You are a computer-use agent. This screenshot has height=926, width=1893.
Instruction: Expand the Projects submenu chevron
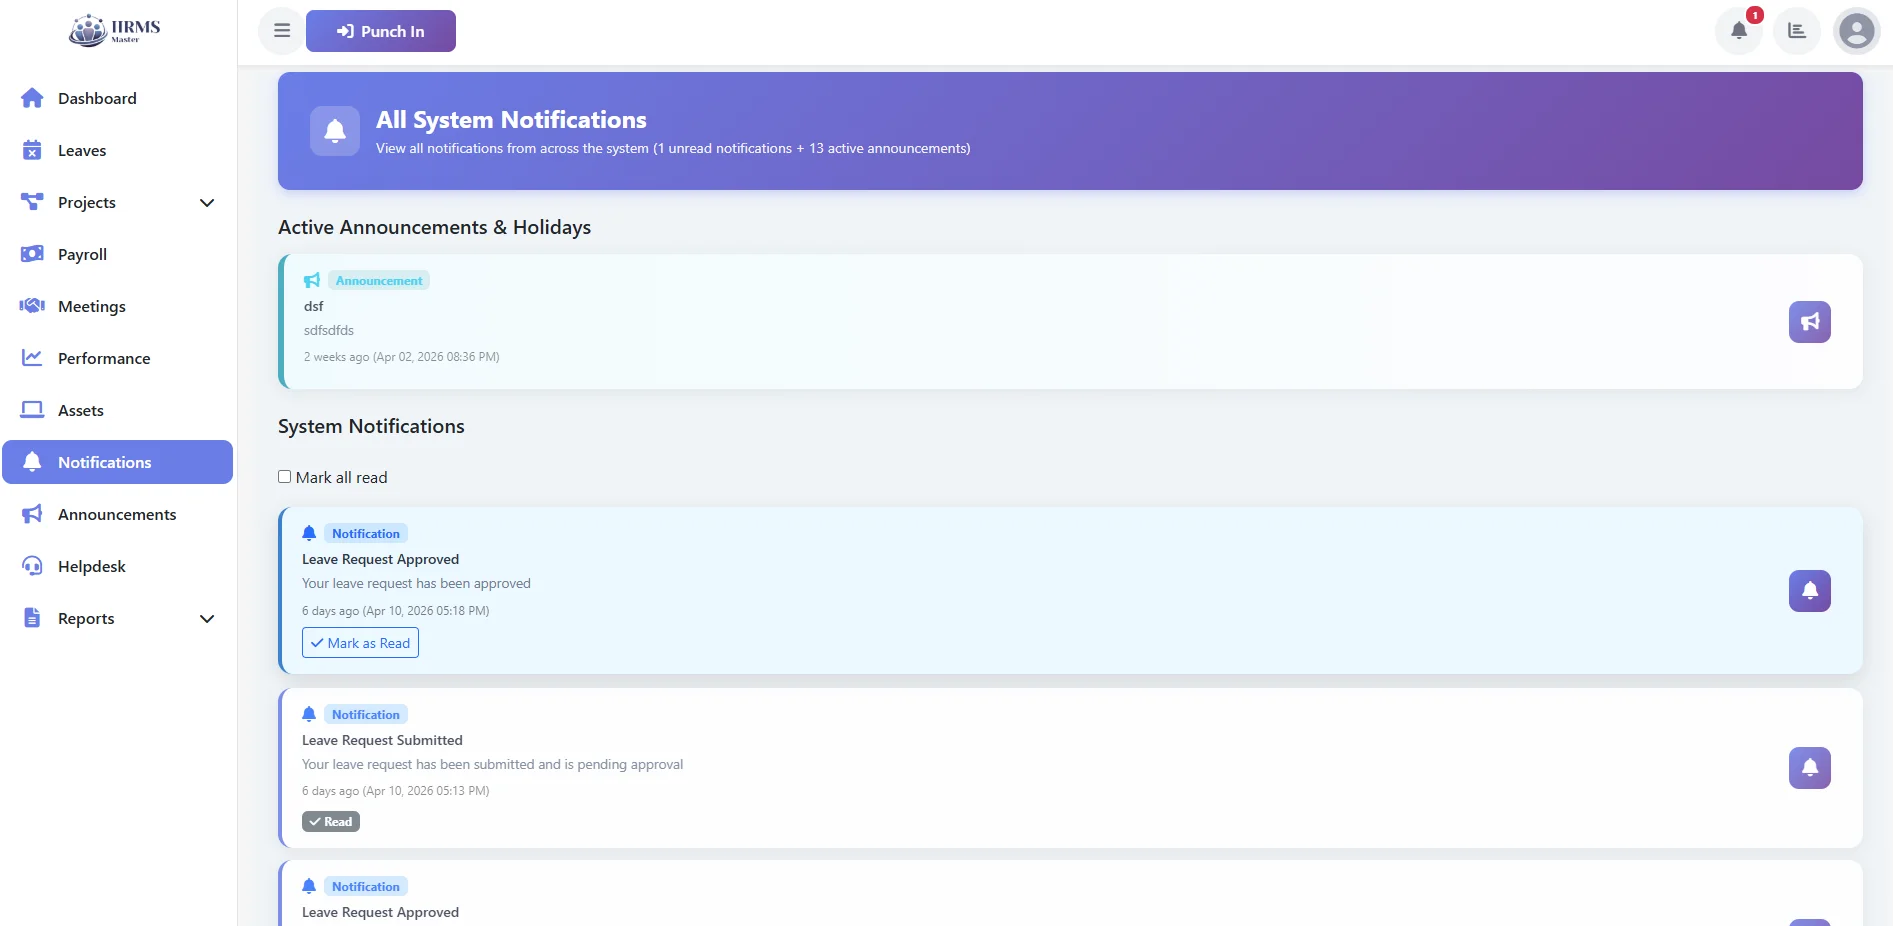click(x=207, y=203)
